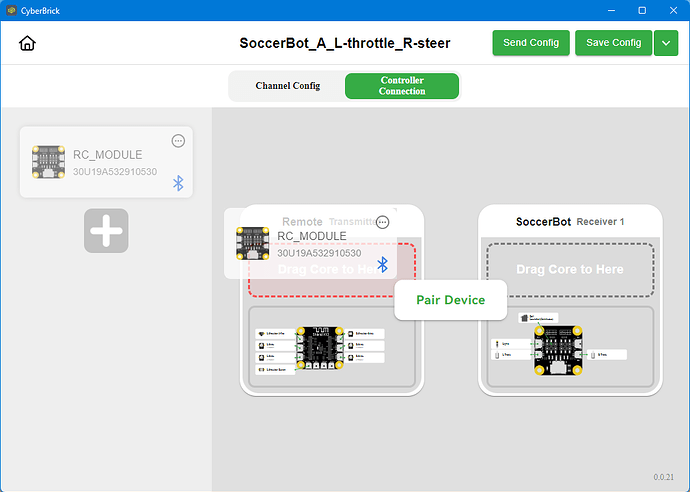Click the sidebar RC_MODULE board thumbnail
The image size is (690, 492).
(x=48, y=162)
